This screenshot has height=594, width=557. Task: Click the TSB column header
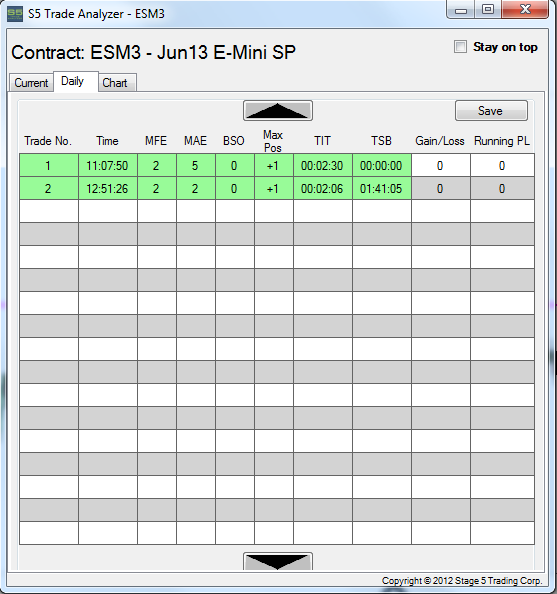pyautogui.click(x=381, y=141)
